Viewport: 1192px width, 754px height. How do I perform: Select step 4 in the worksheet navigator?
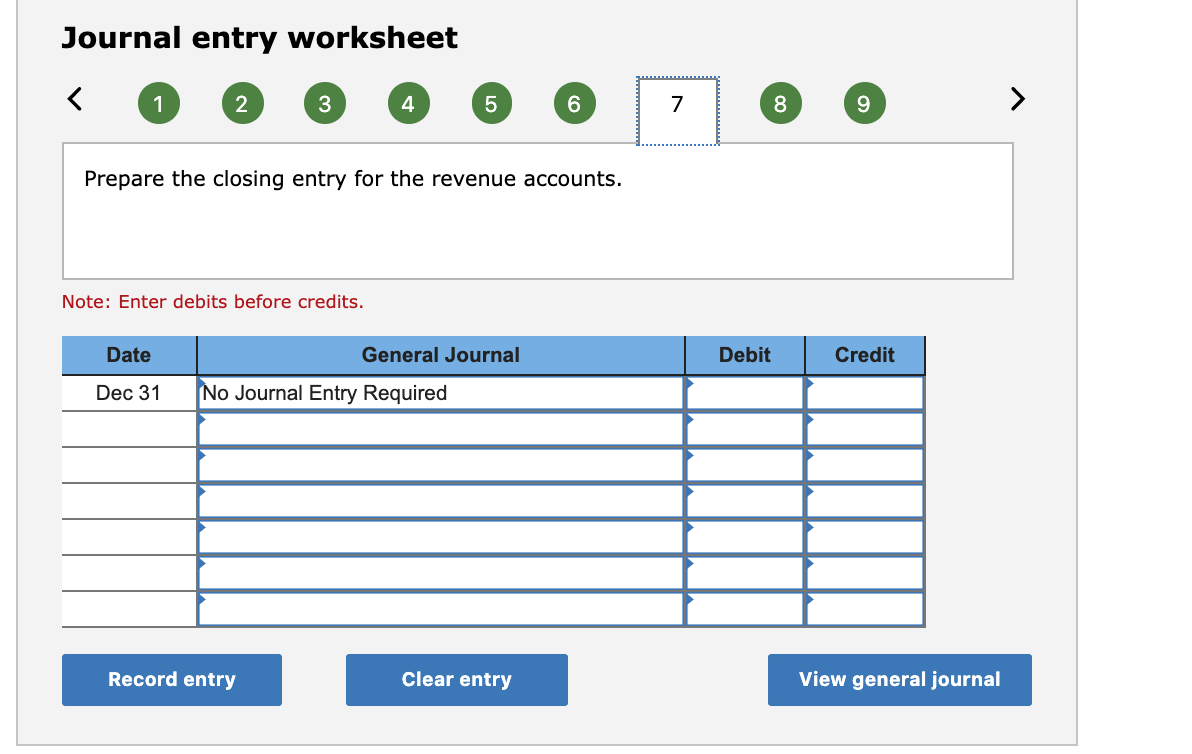(x=408, y=103)
